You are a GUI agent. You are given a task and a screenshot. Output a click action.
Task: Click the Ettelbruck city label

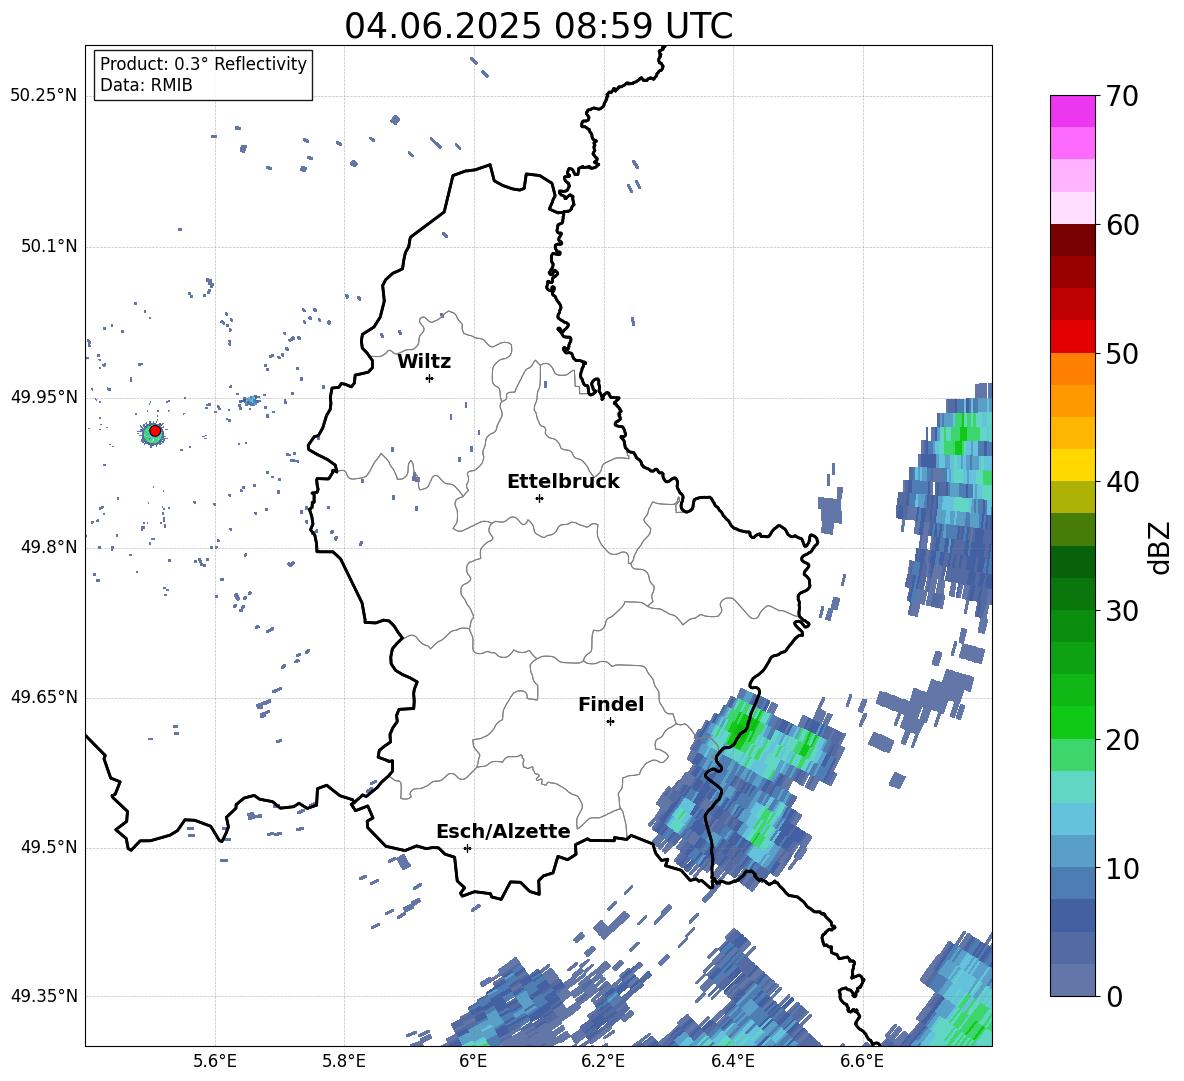563,482
